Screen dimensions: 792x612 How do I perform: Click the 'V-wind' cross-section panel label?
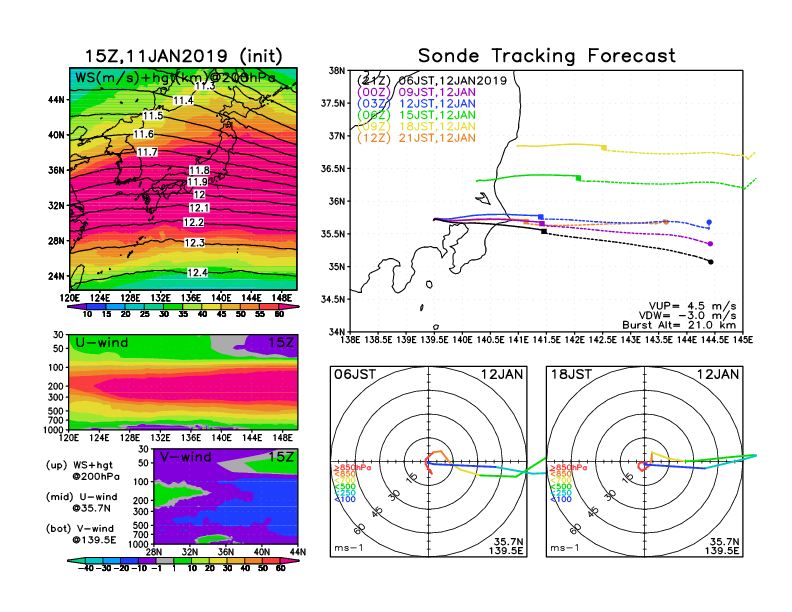click(185, 457)
